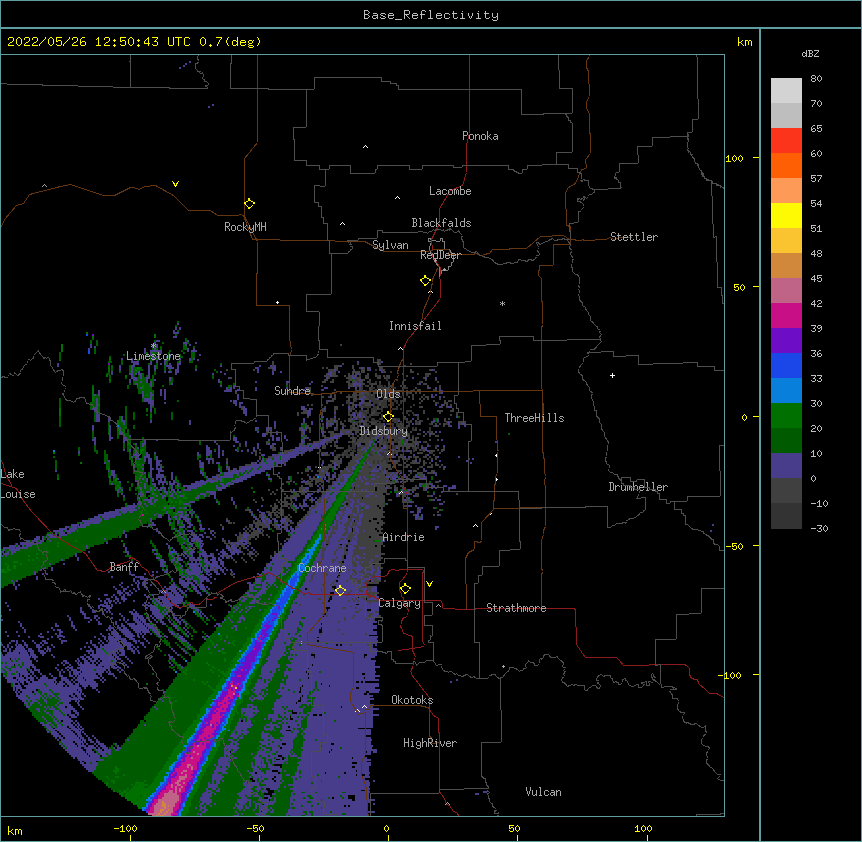Click the HighRiver town label
This screenshot has width=862, height=842.
(430, 743)
